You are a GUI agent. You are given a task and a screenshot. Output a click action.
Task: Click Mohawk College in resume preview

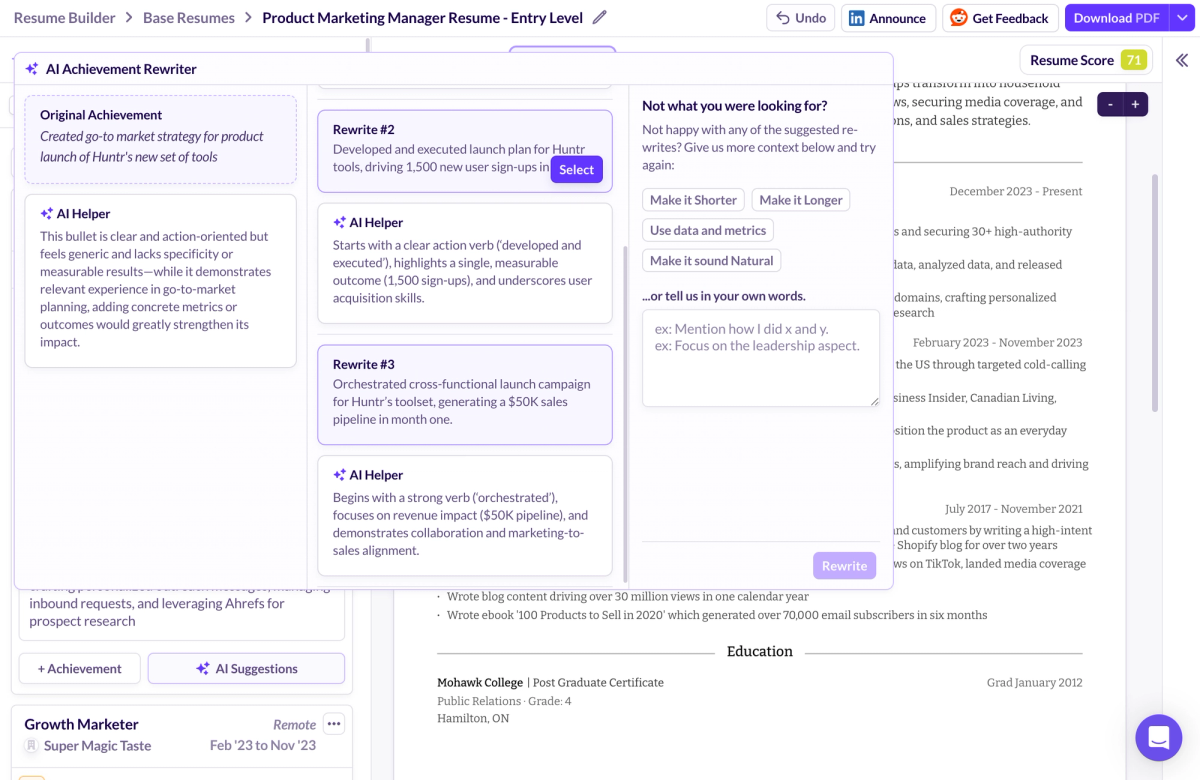[480, 682]
